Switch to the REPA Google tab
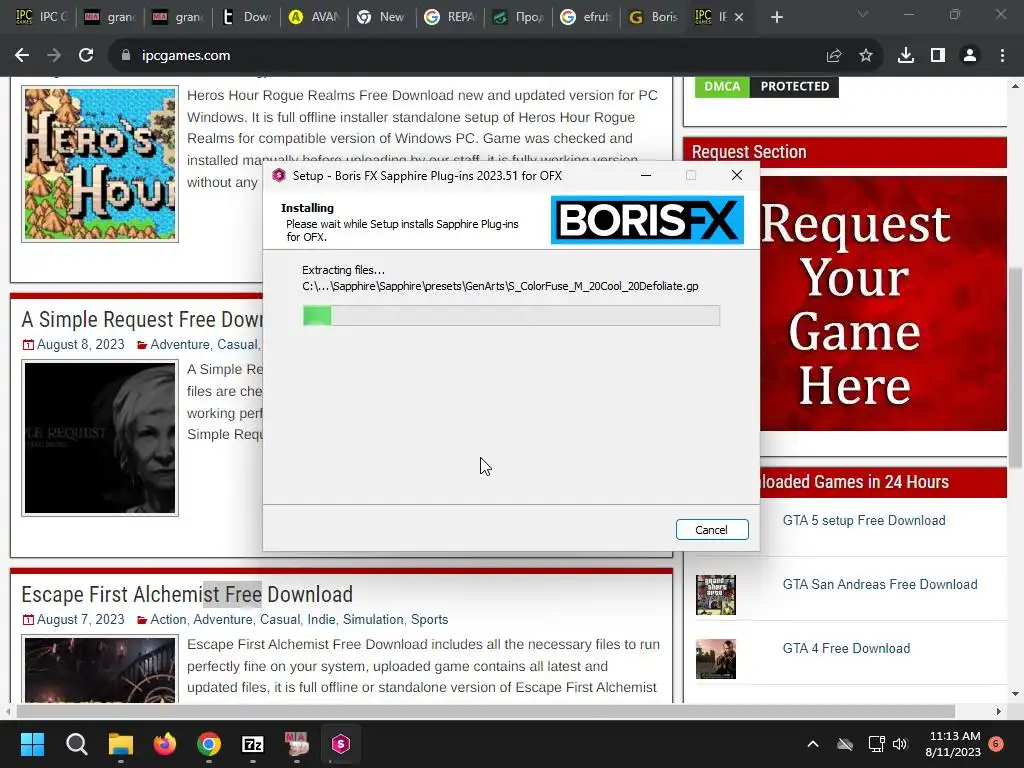Screen dimensions: 1024x768 (x=451, y=17)
